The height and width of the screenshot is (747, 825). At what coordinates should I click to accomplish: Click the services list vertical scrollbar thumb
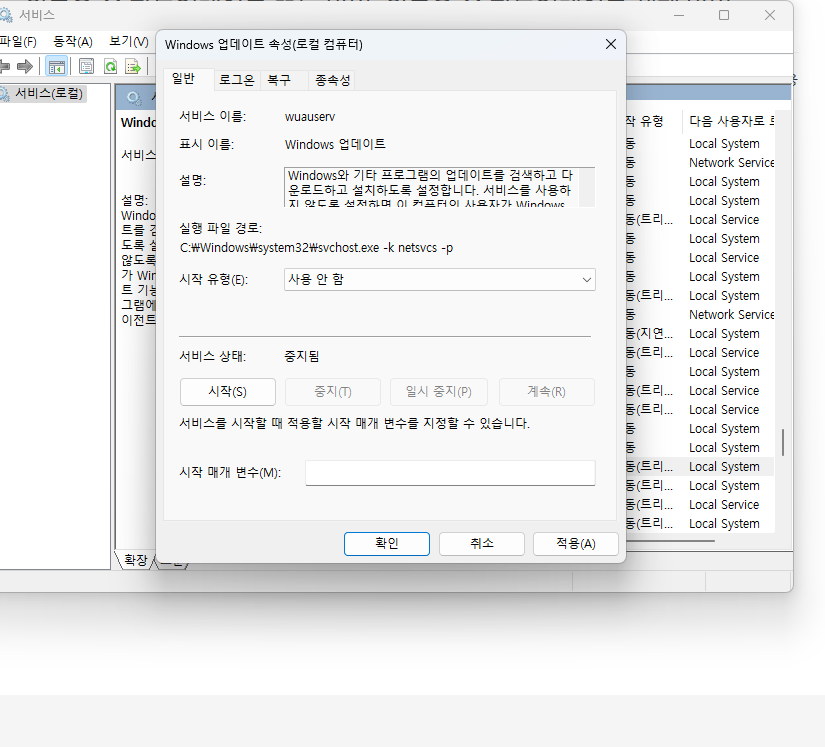click(783, 442)
